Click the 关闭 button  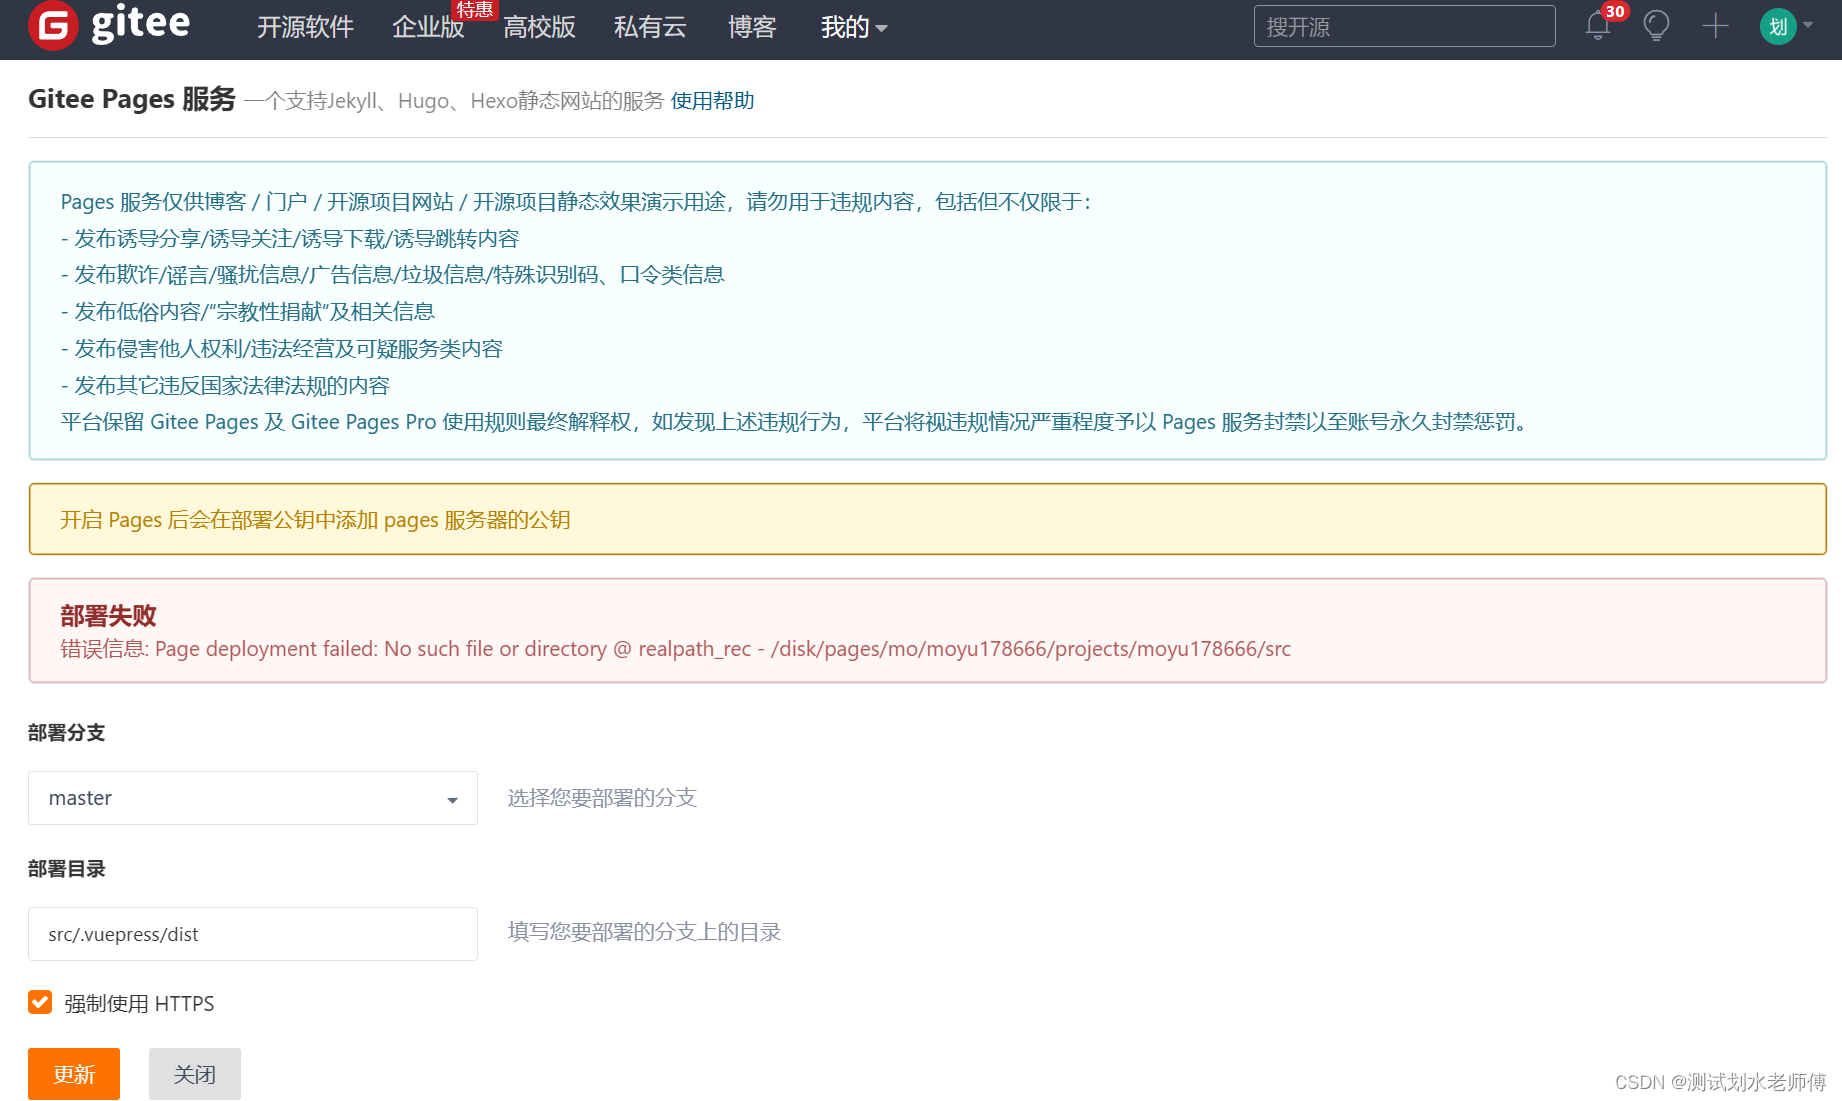[194, 1073]
